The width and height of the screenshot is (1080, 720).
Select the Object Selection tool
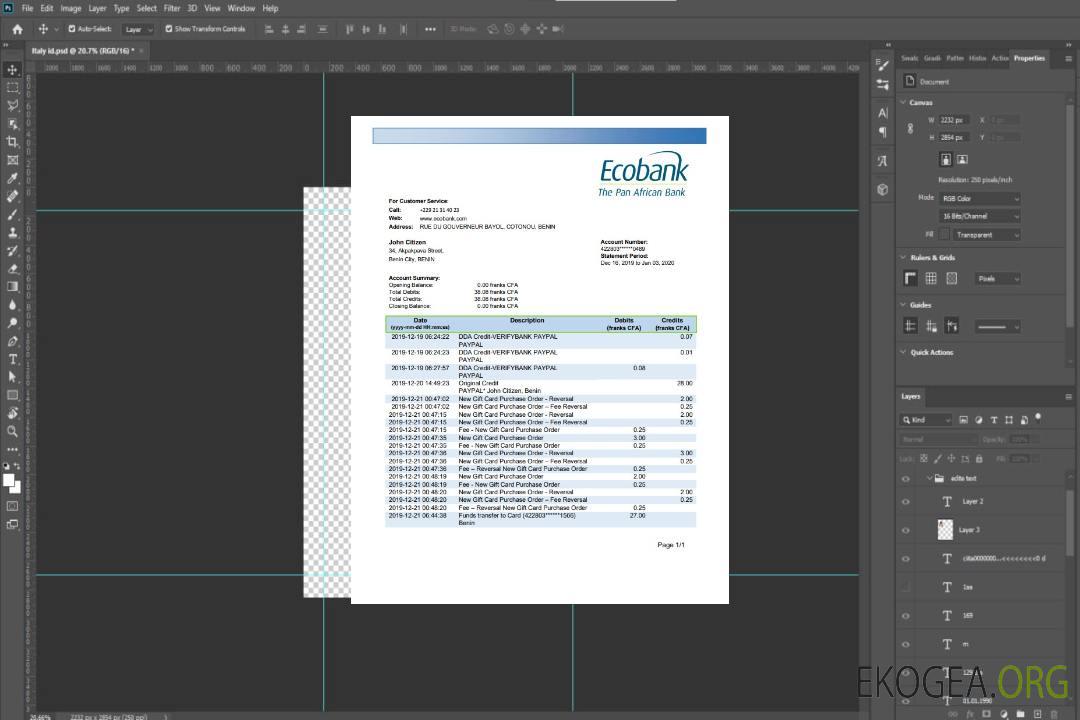[x=12, y=124]
